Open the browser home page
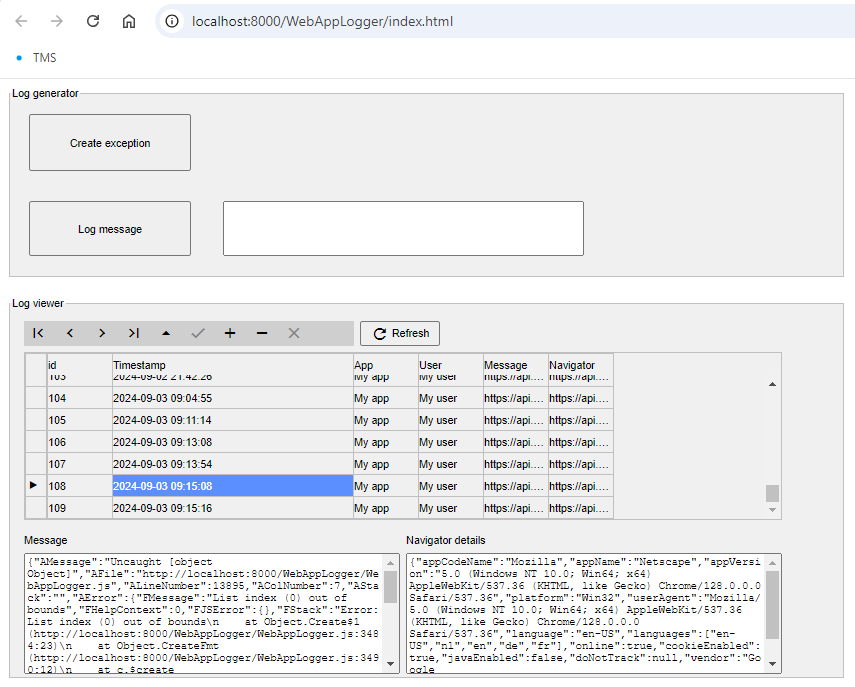 click(x=129, y=21)
